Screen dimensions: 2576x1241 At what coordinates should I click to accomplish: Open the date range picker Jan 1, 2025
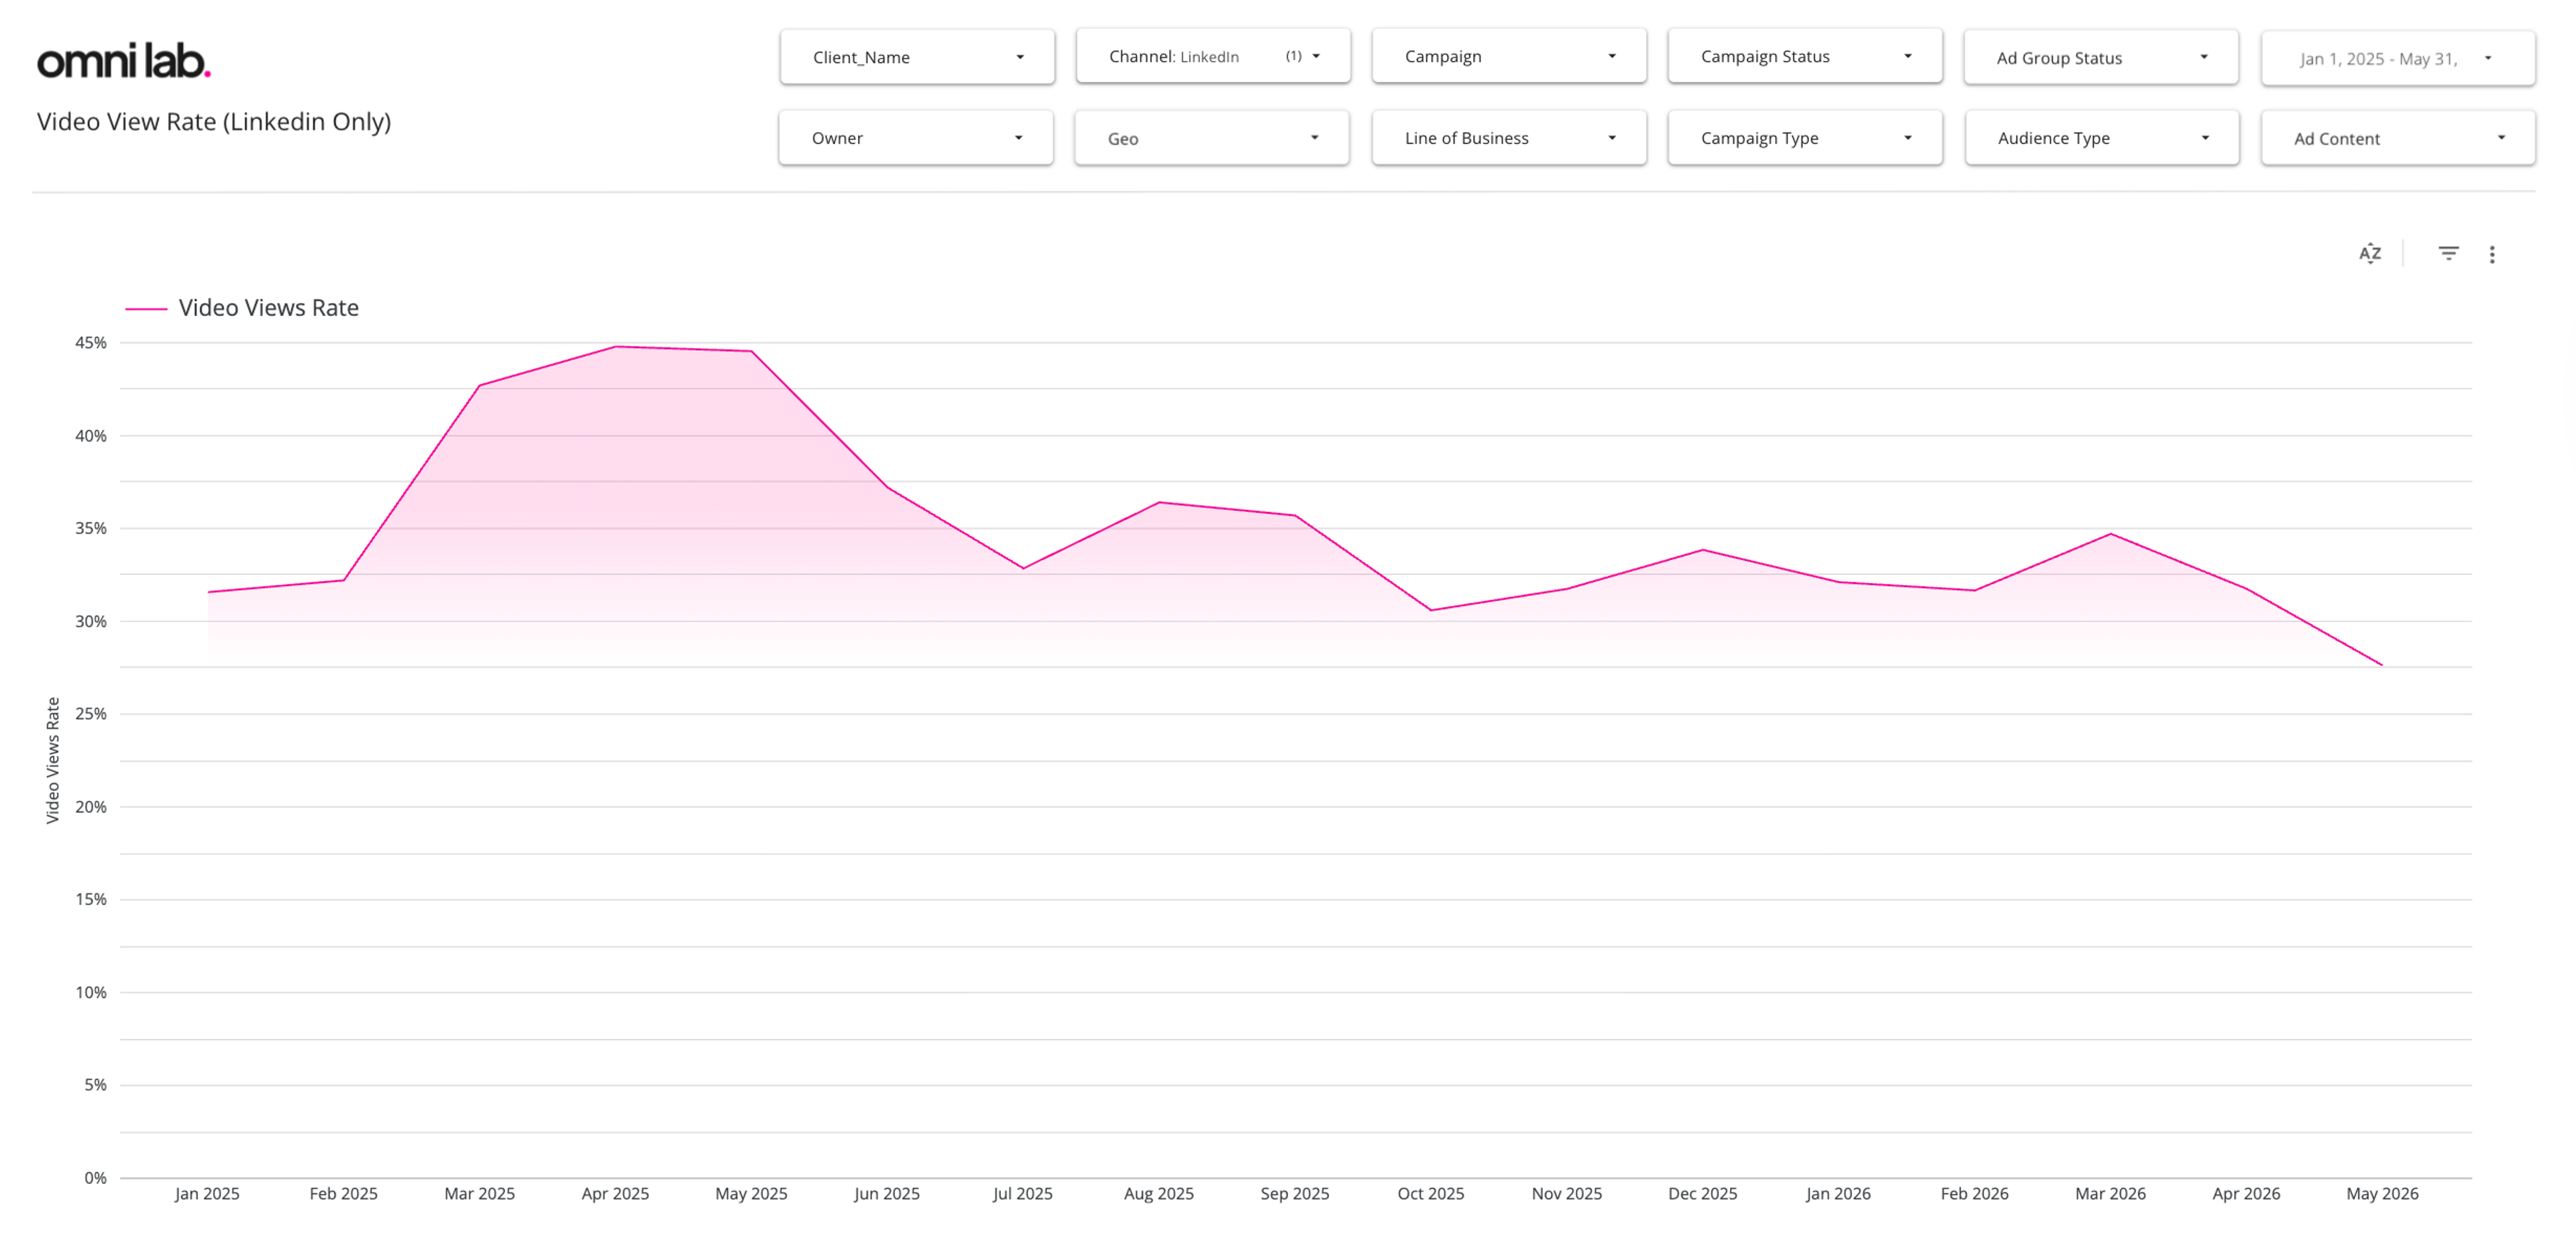pos(2398,58)
